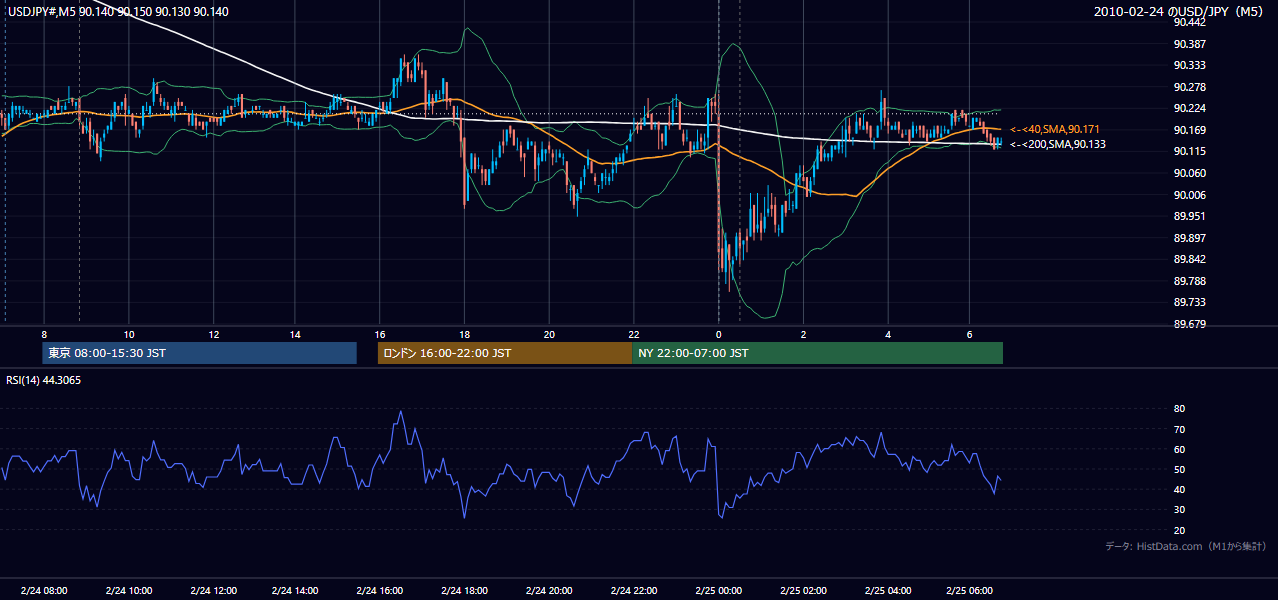Click RSI scale value 50

pyautogui.click(x=1180, y=469)
